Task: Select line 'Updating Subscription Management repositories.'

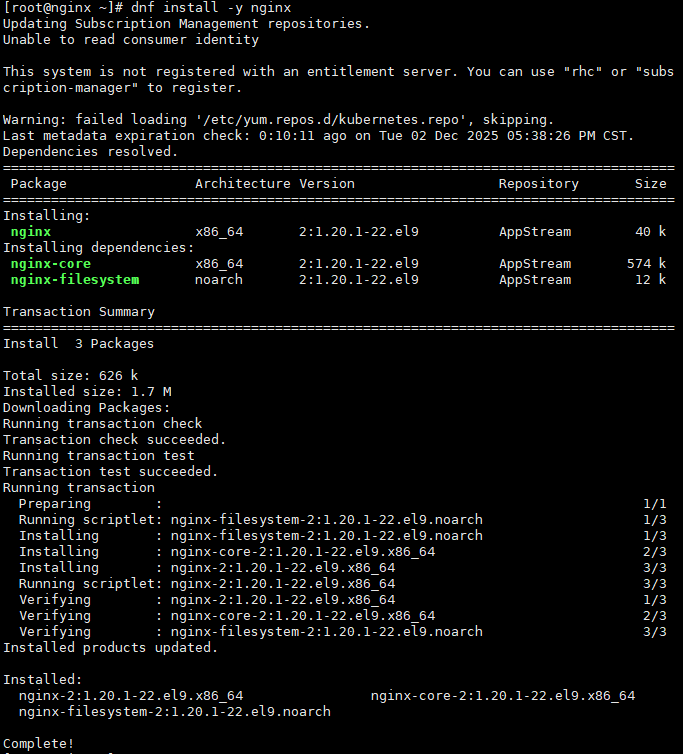Action: [187, 24]
